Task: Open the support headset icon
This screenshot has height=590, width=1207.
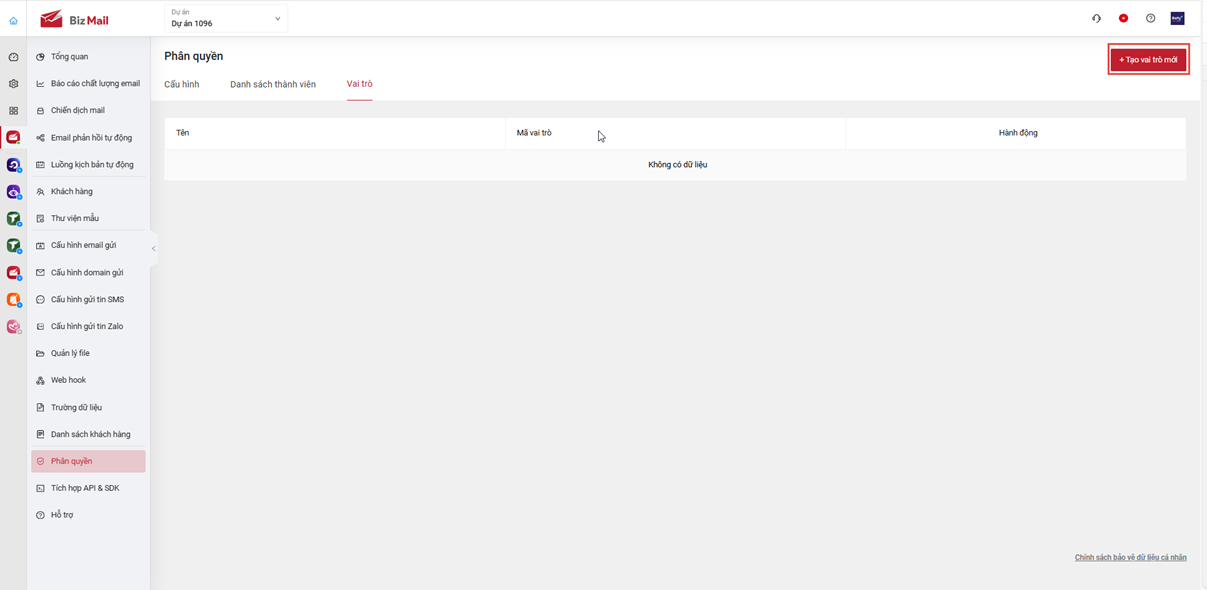Action: (x=1096, y=18)
